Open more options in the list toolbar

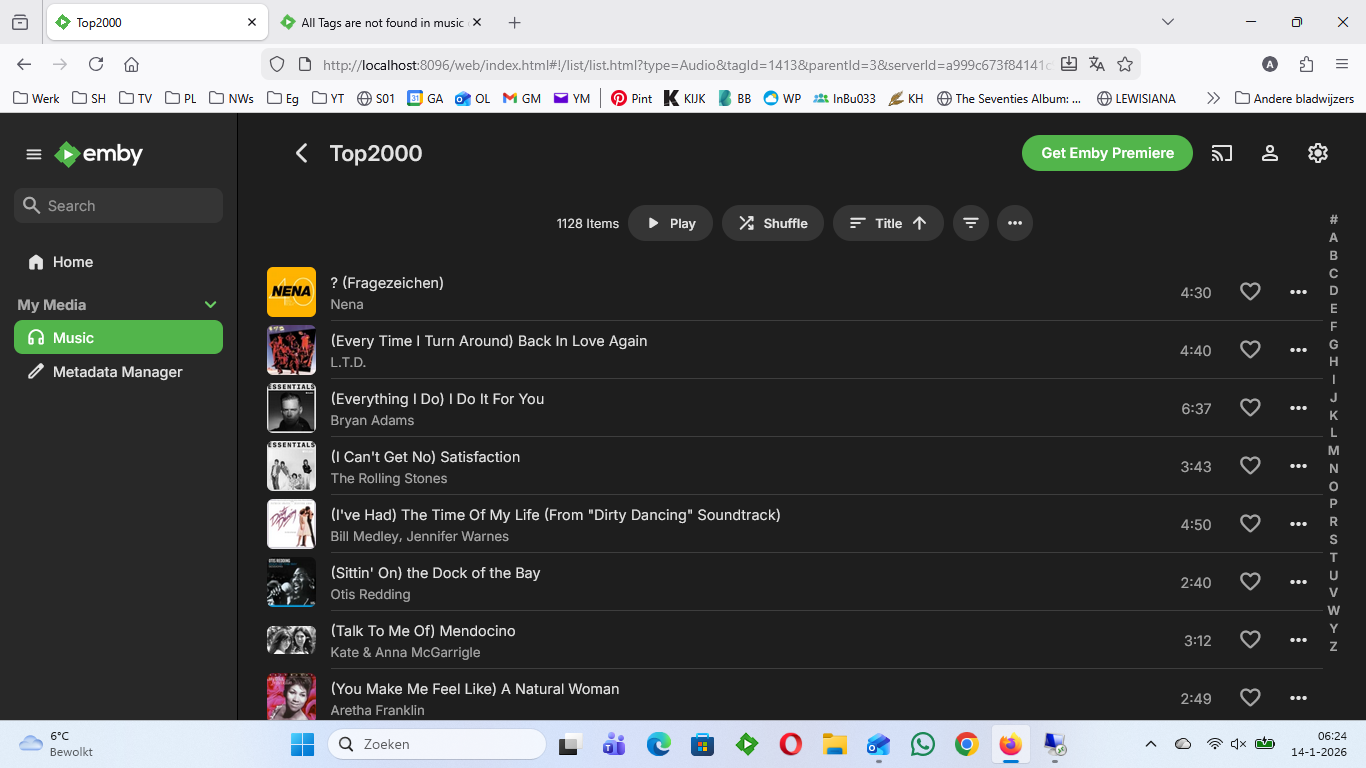pyautogui.click(x=1014, y=223)
